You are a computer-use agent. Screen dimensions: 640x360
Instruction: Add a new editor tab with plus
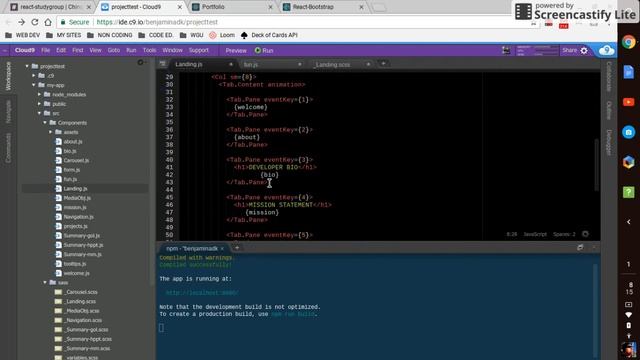383,64
